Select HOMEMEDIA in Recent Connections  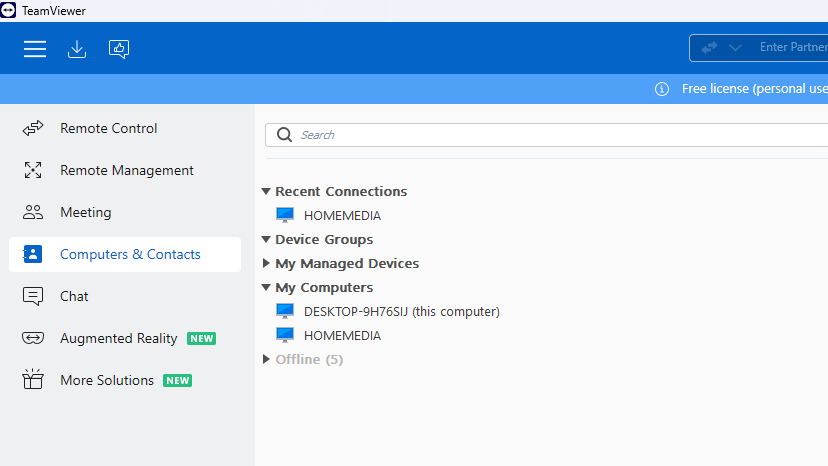(x=342, y=216)
